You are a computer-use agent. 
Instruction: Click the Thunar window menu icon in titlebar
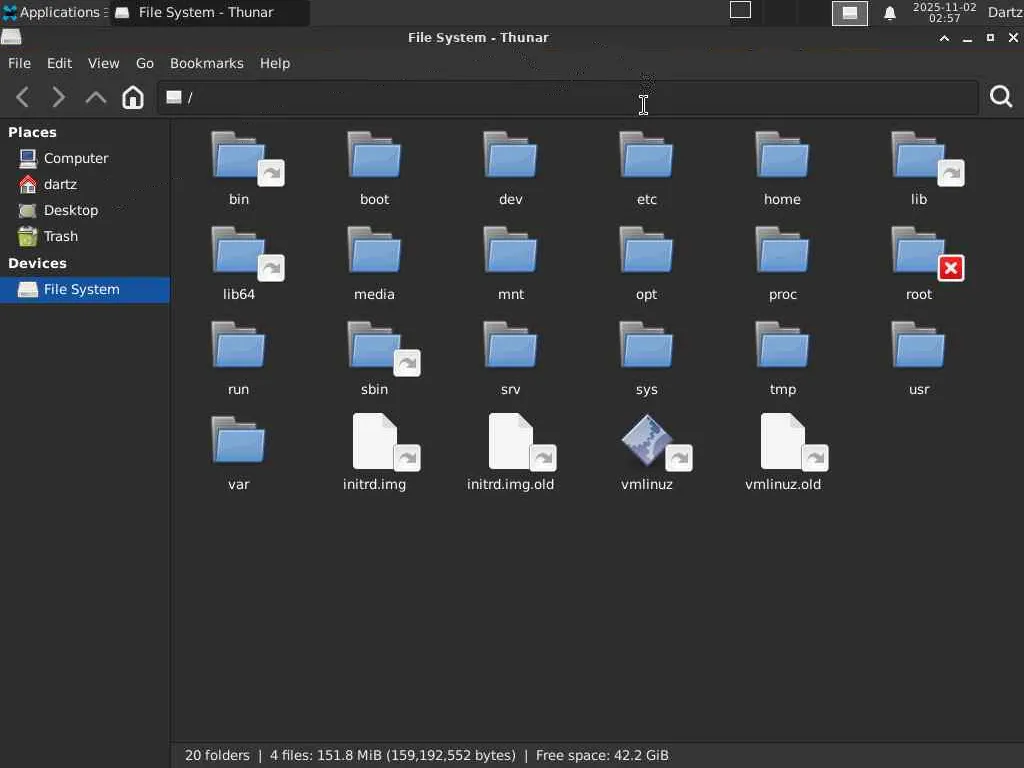pos(11,37)
